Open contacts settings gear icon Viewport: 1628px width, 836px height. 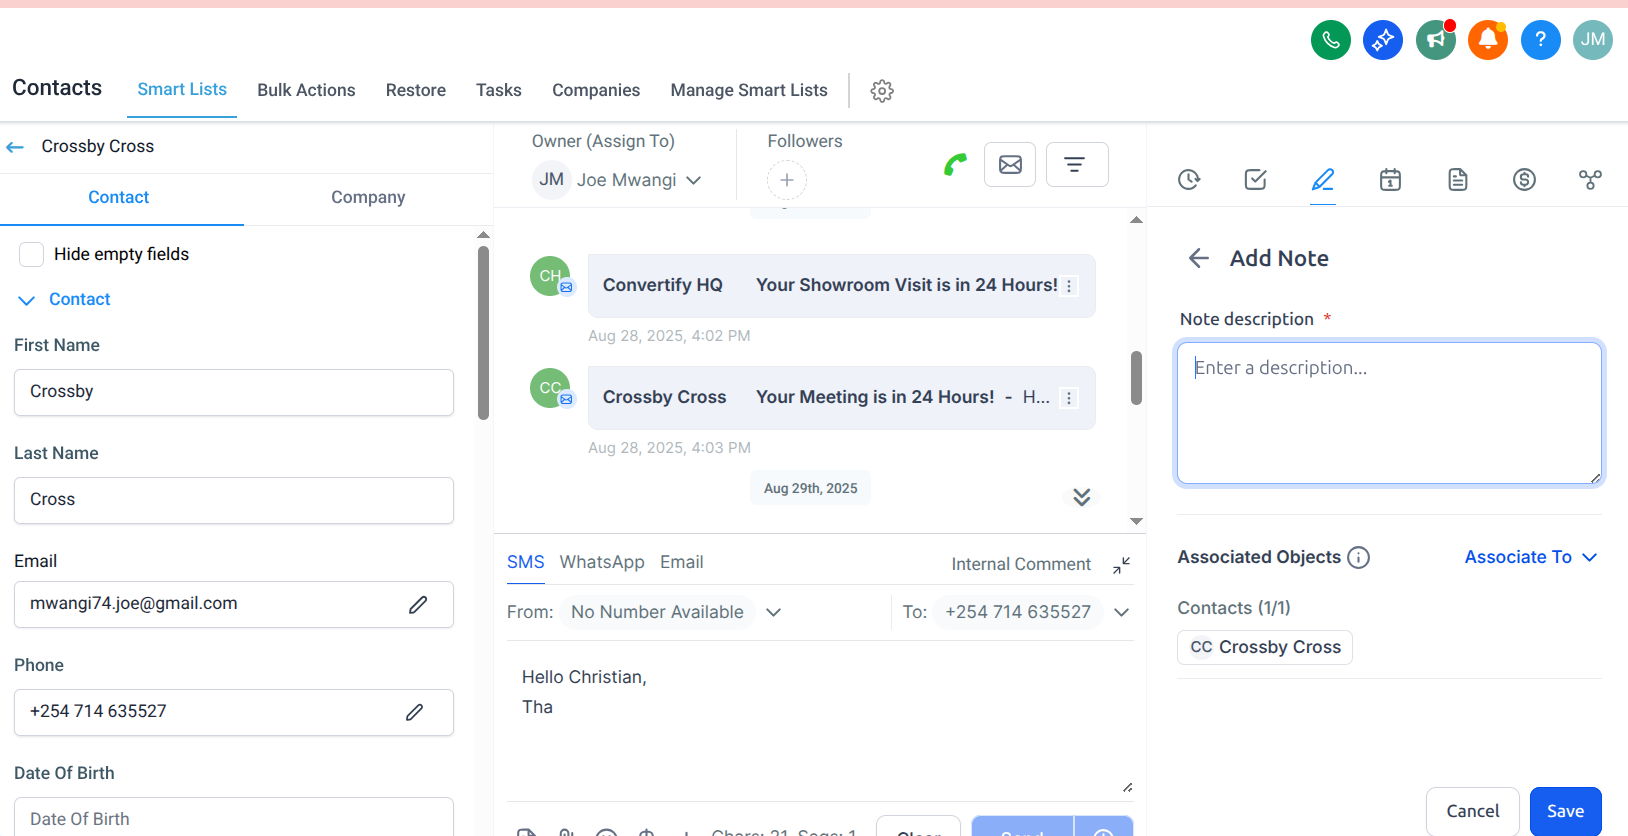882,91
